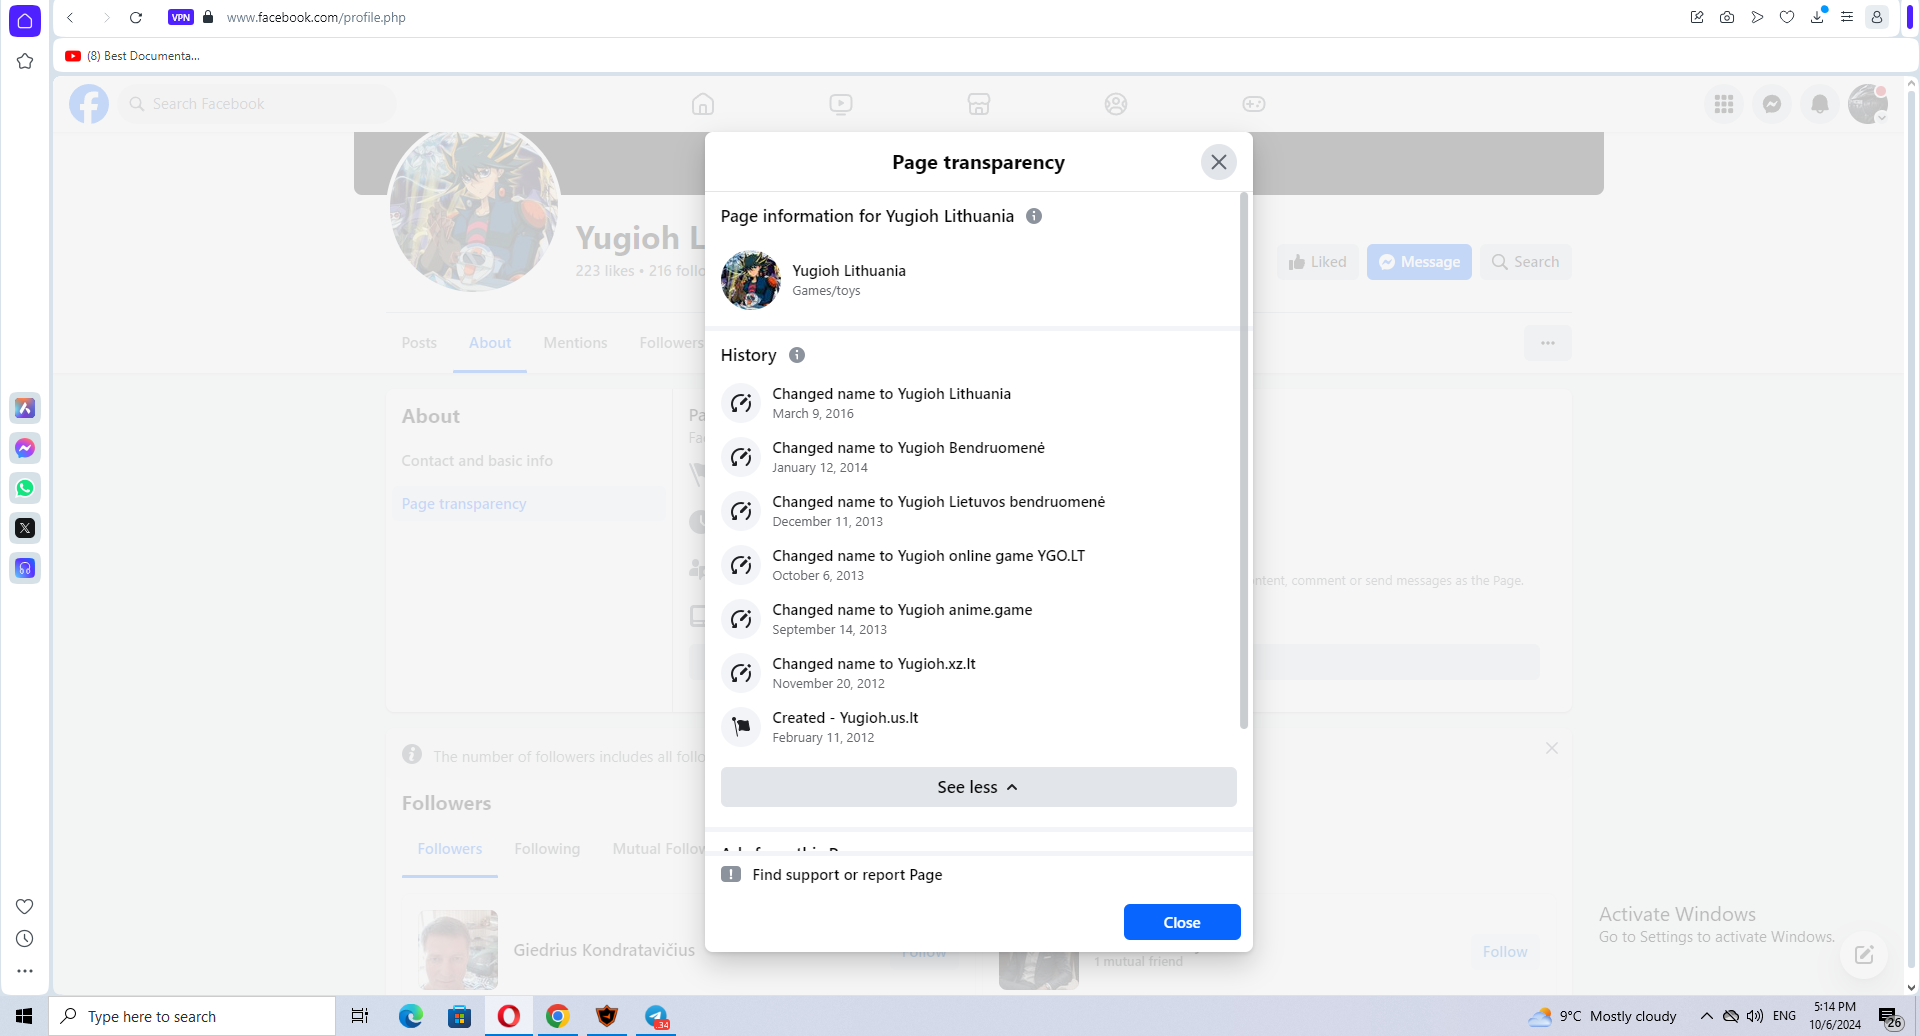The image size is (1920, 1036).
Task: Open Opera sidebar Messenger icon
Action: (25, 448)
